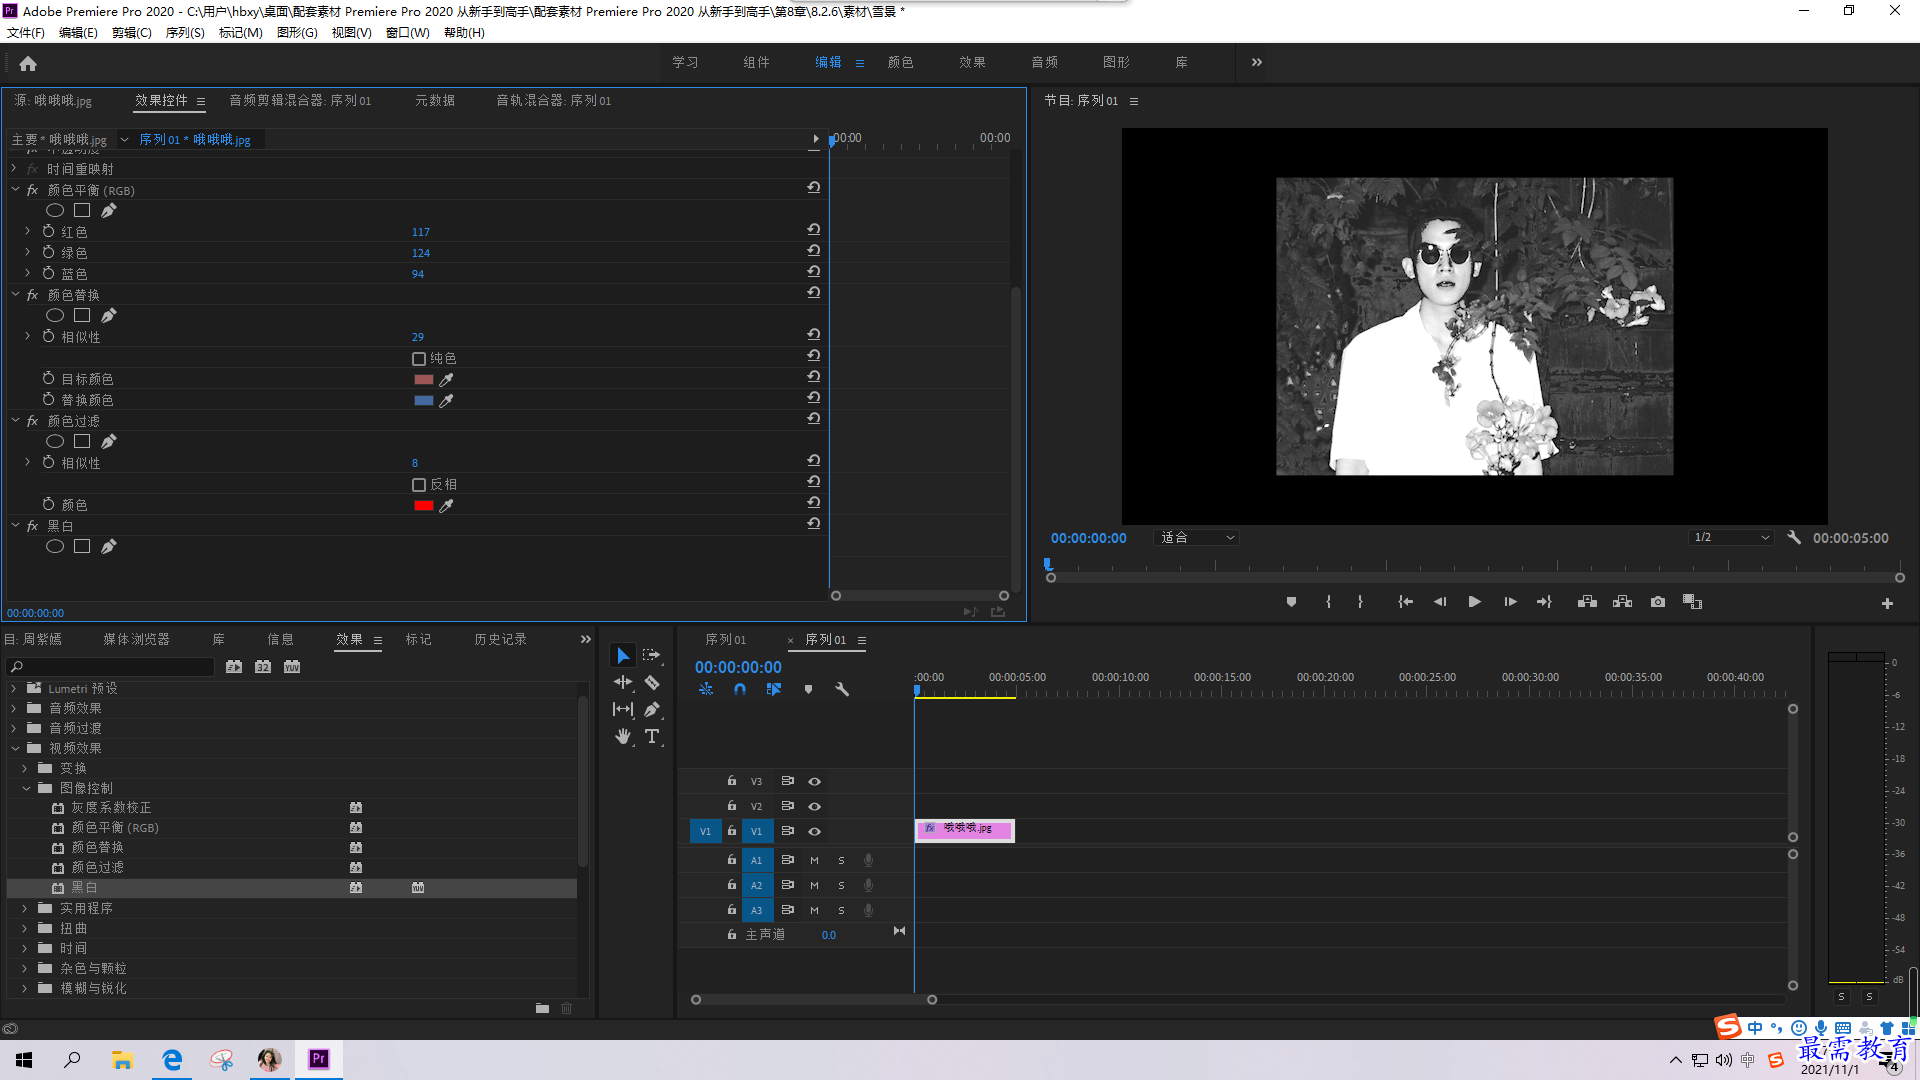
Task: Expand the 扭曲 effects folder
Action: pos(25,928)
